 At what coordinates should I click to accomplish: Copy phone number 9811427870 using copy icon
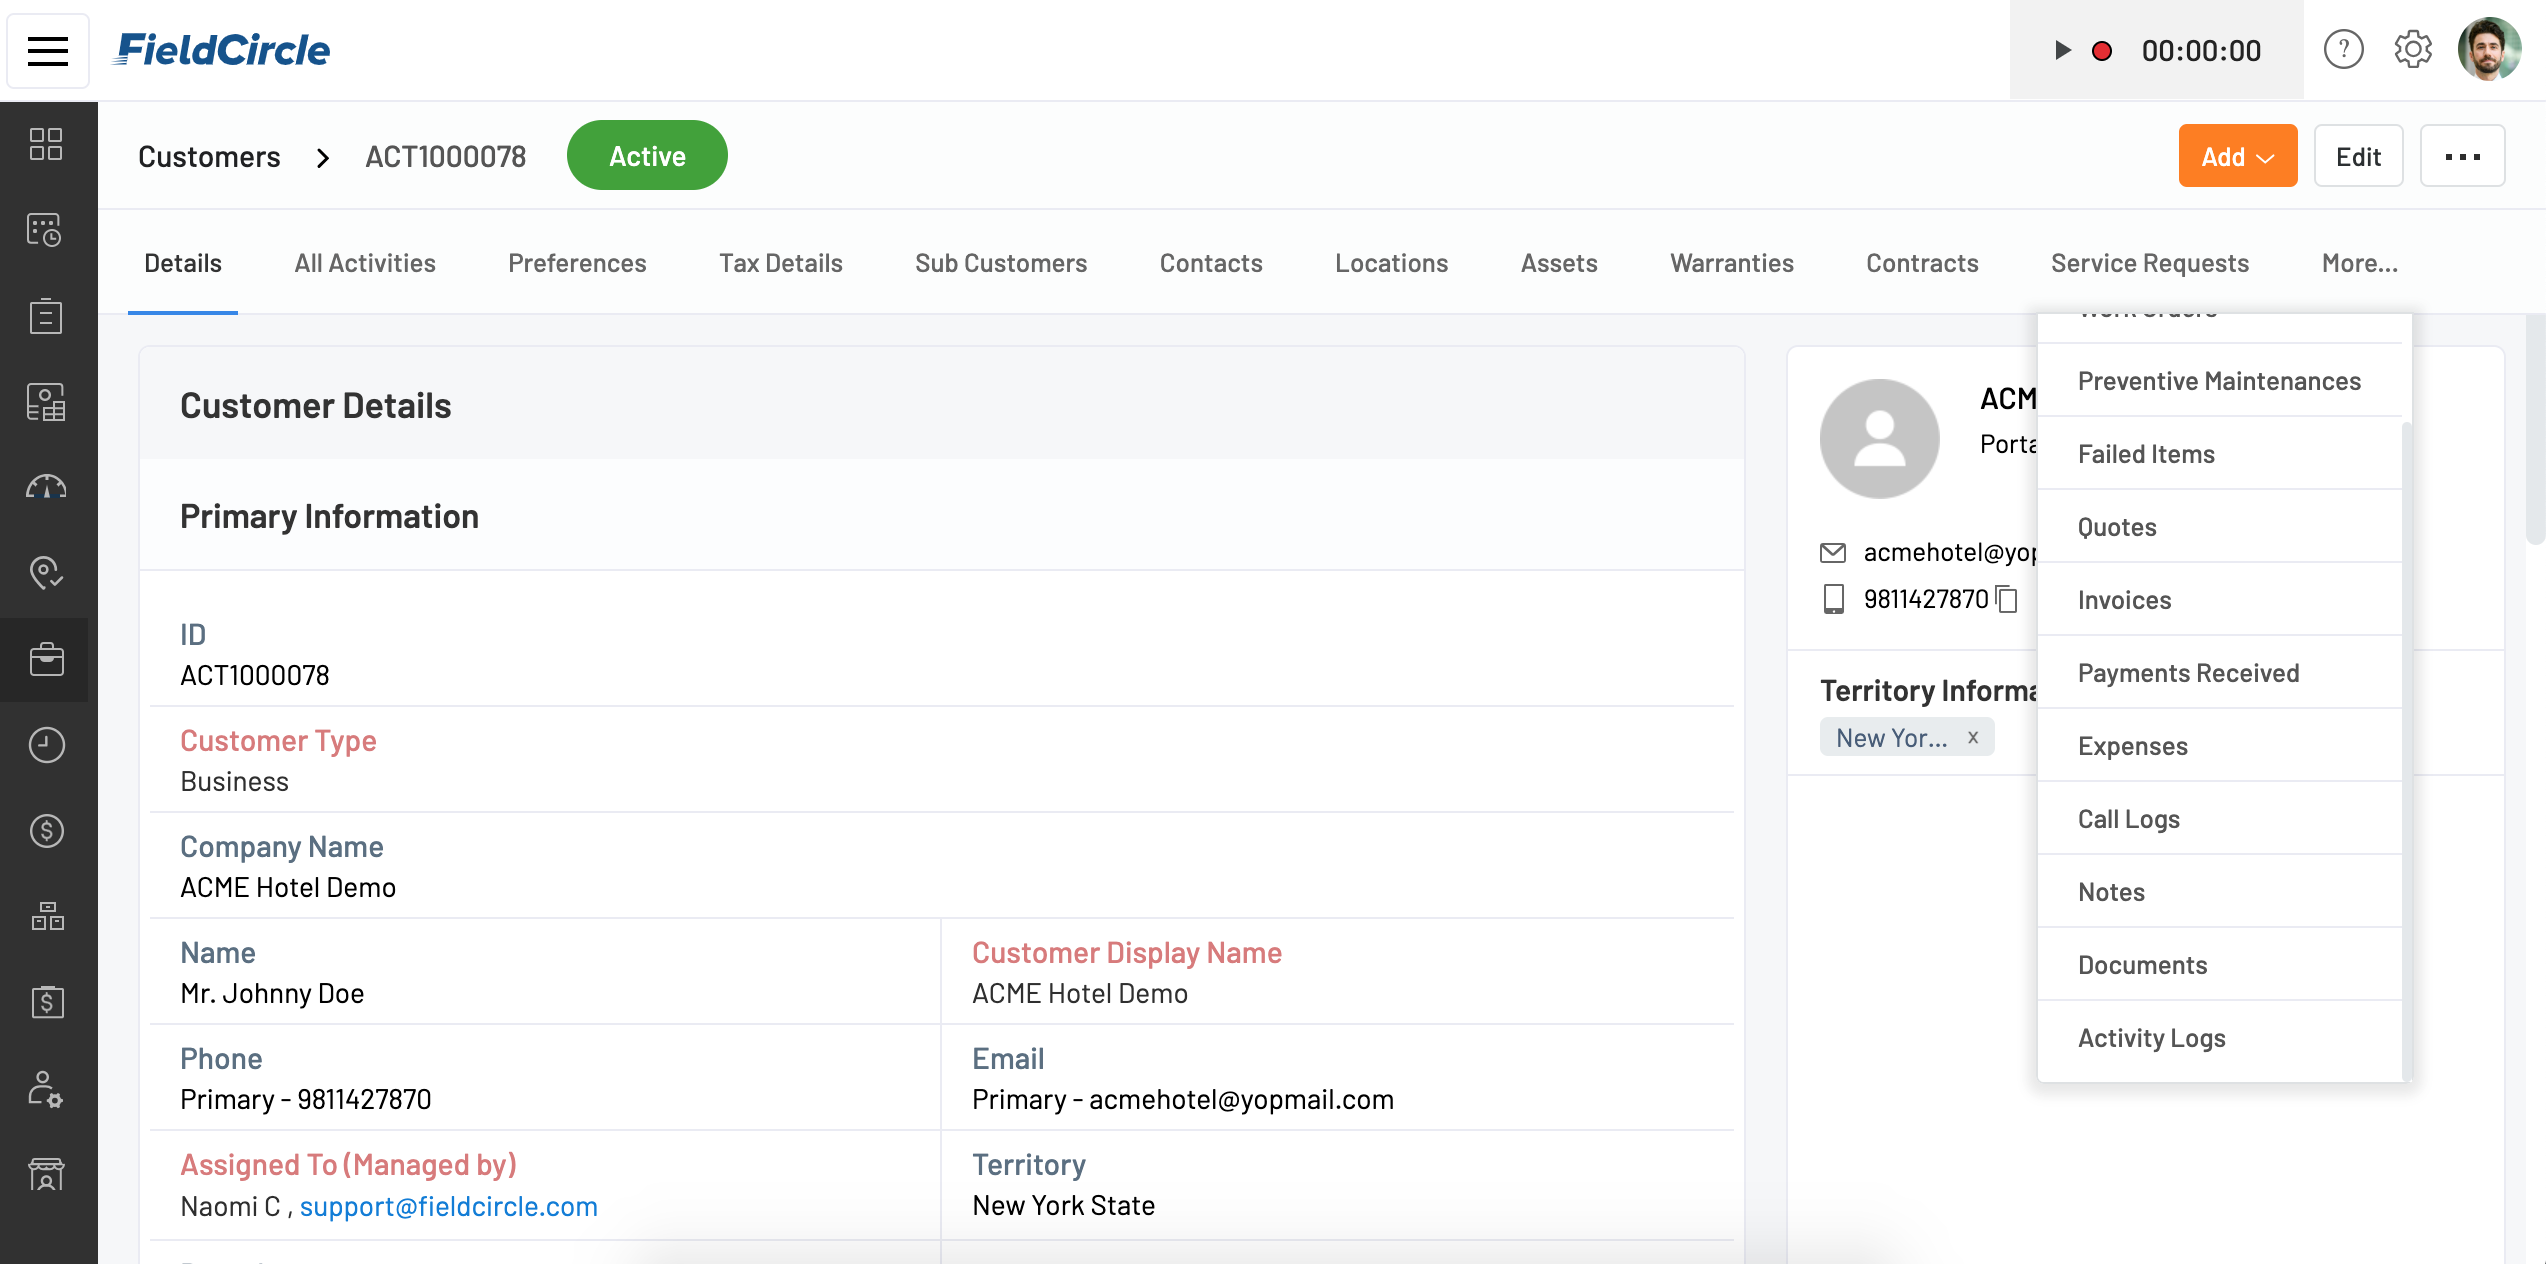[x=2007, y=599]
